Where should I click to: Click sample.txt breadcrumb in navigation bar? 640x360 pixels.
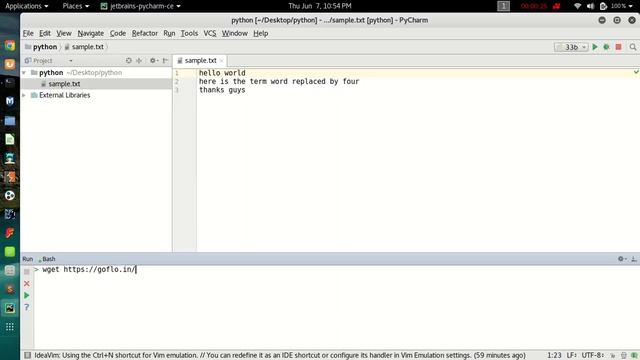pyautogui.click(x=84, y=47)
